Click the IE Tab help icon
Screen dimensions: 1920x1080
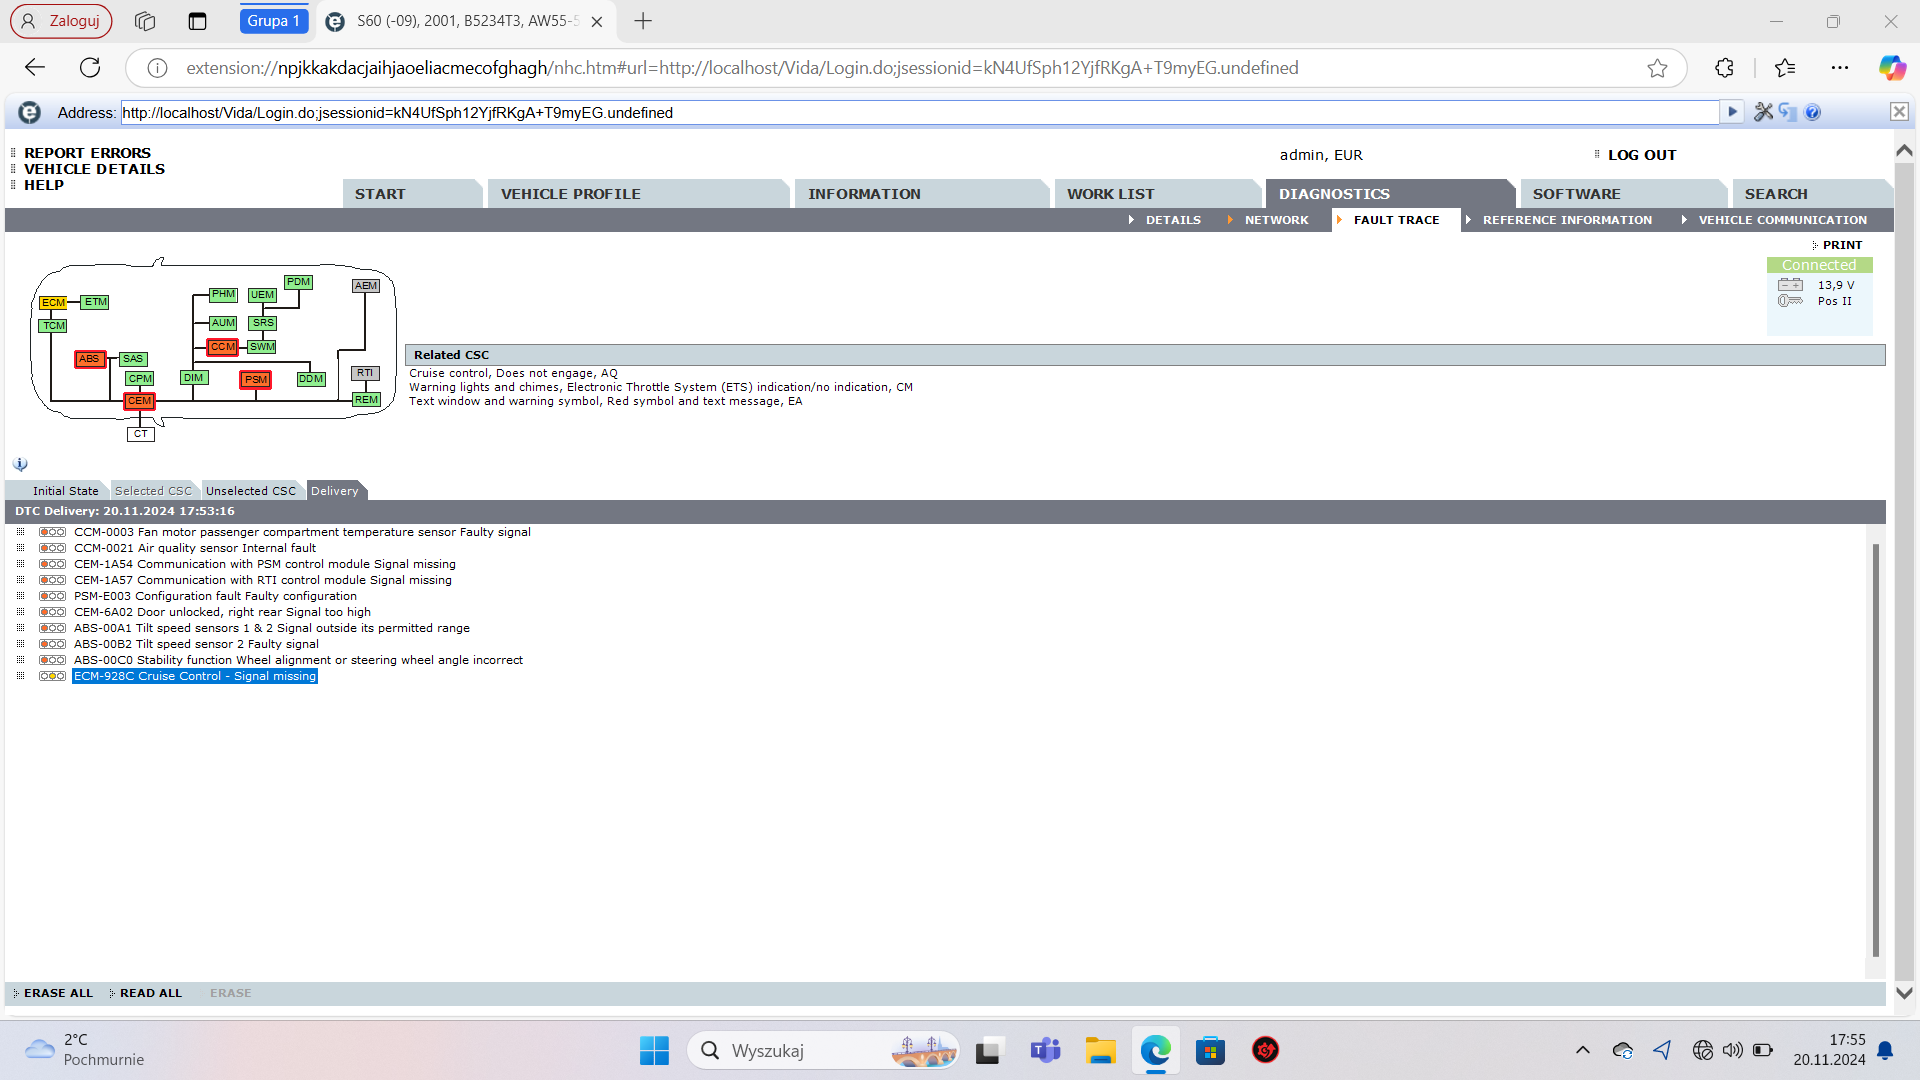pos(1813,112)
